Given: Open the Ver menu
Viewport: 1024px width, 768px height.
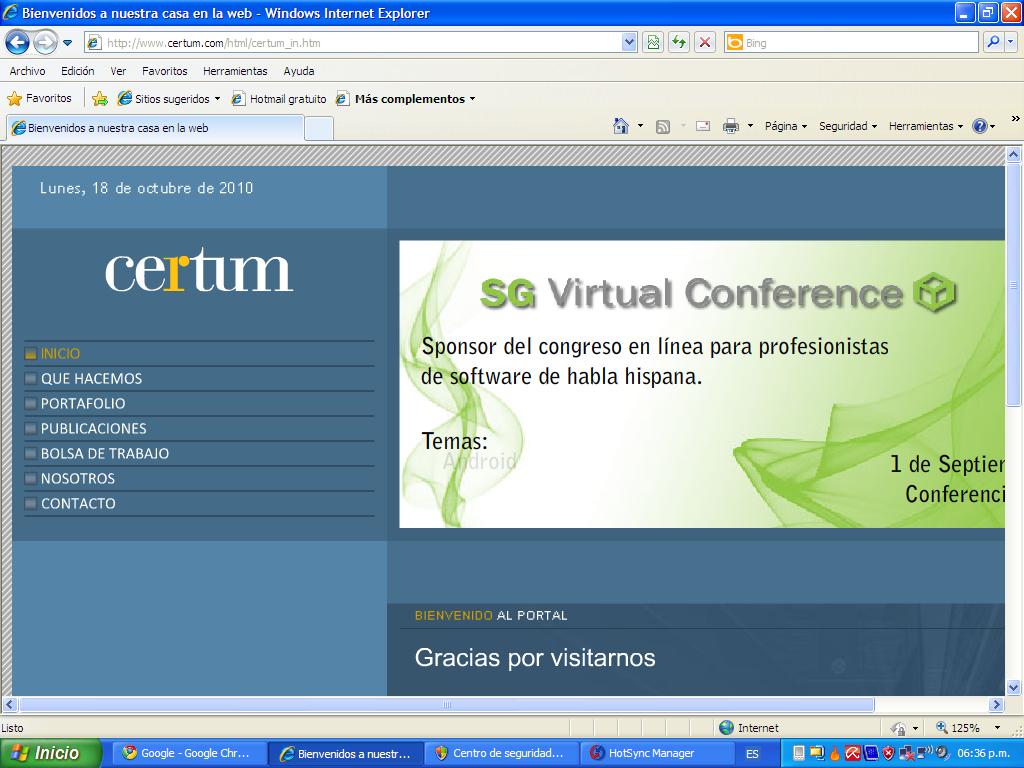Looking at the screenshot, I should (118, 71).
